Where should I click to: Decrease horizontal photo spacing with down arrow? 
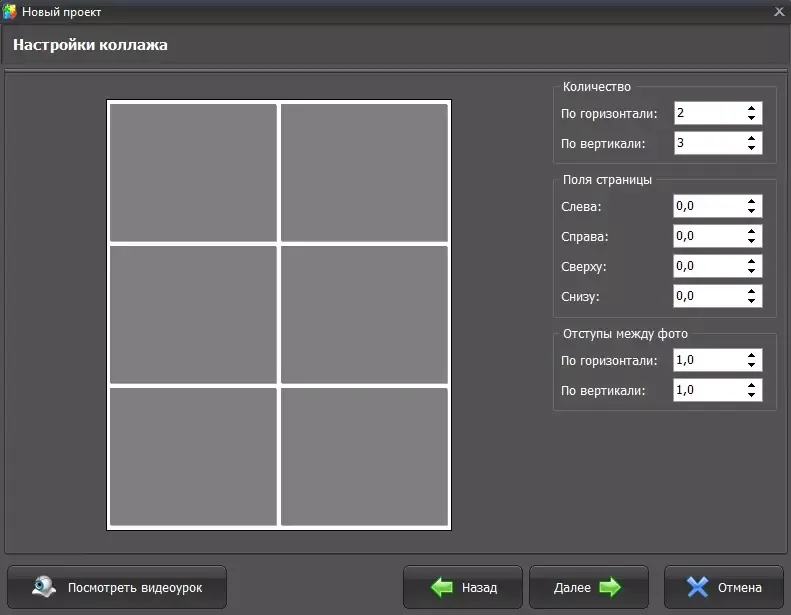(x=751, y=365)
